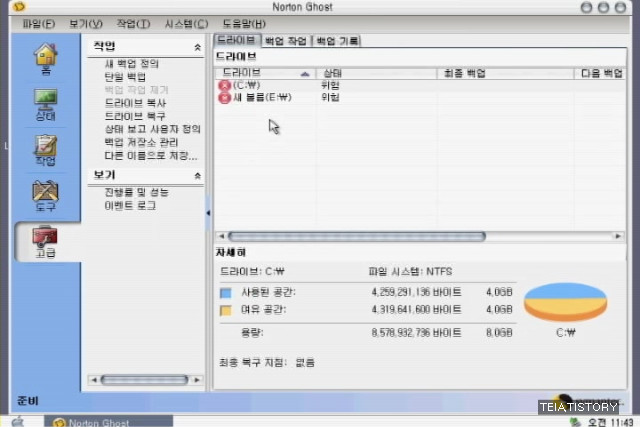Click 드라이브 복구 link

[135, 116]
